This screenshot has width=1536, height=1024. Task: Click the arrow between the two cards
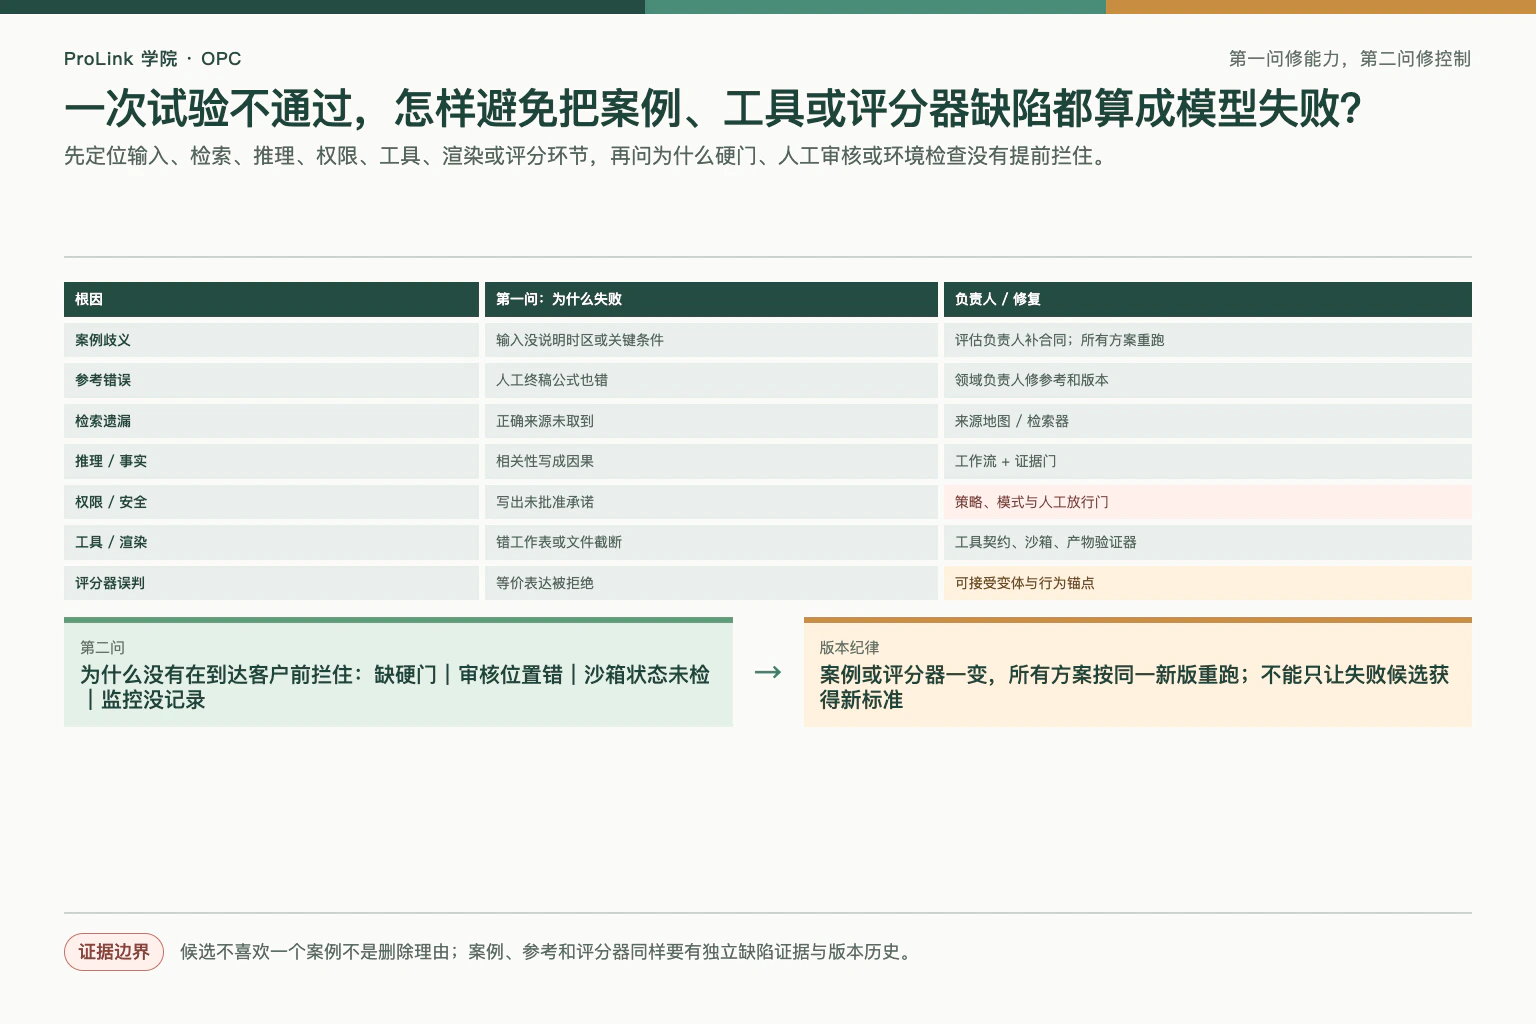(x=768, y=672)
